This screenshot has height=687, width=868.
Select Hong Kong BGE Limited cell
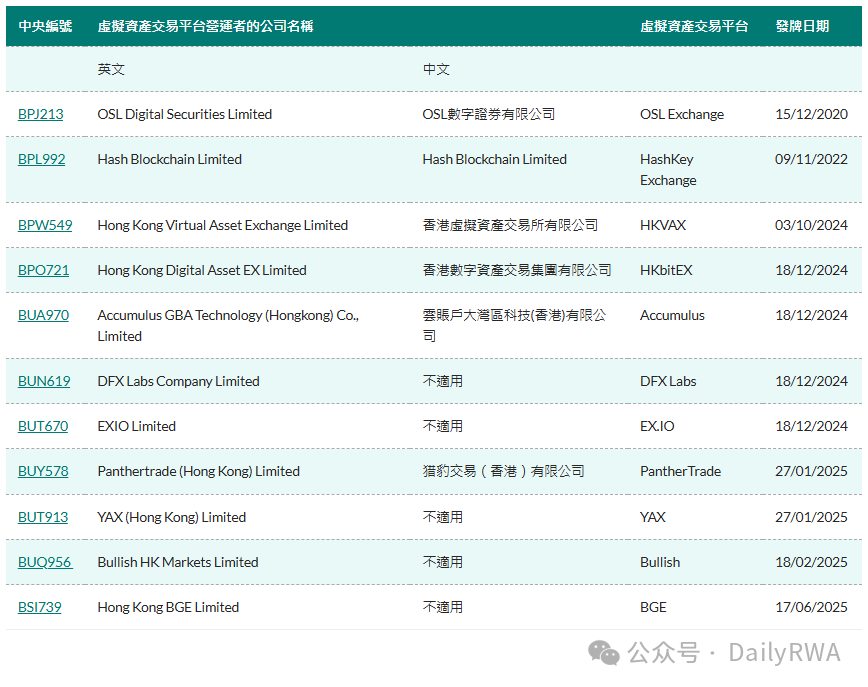pyautogui.click(x=168, y=607)
